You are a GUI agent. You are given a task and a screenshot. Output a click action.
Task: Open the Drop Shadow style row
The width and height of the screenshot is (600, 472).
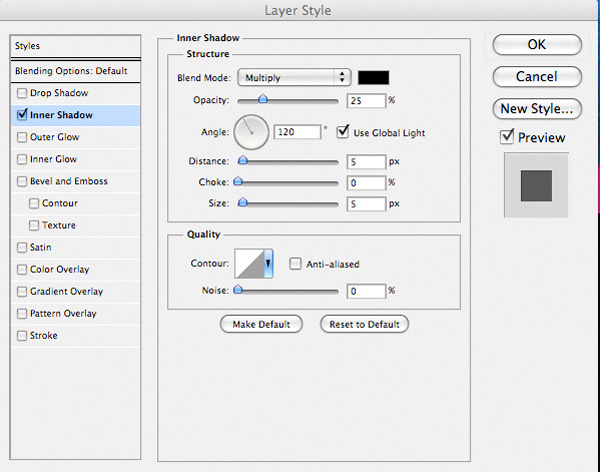click(x=75, y=93)
